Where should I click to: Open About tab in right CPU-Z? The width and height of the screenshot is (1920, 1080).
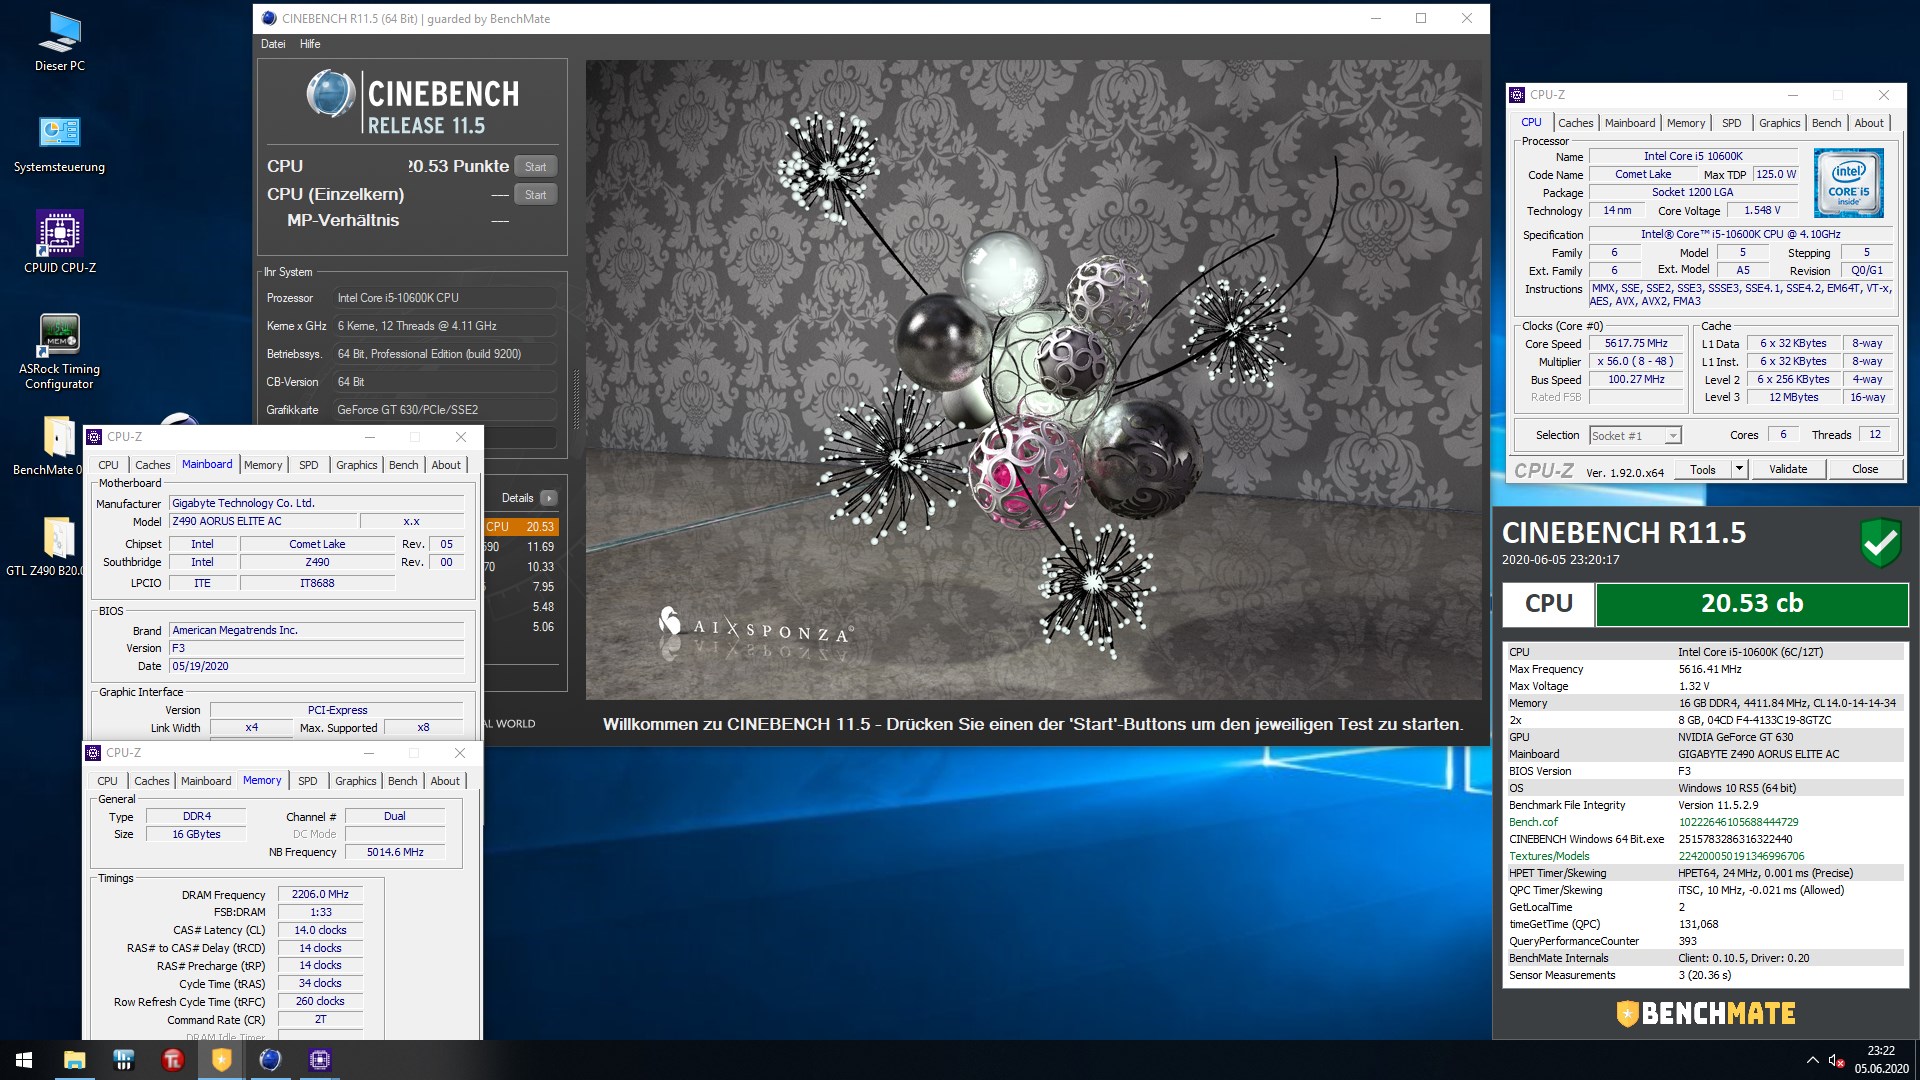point(1868,123)
